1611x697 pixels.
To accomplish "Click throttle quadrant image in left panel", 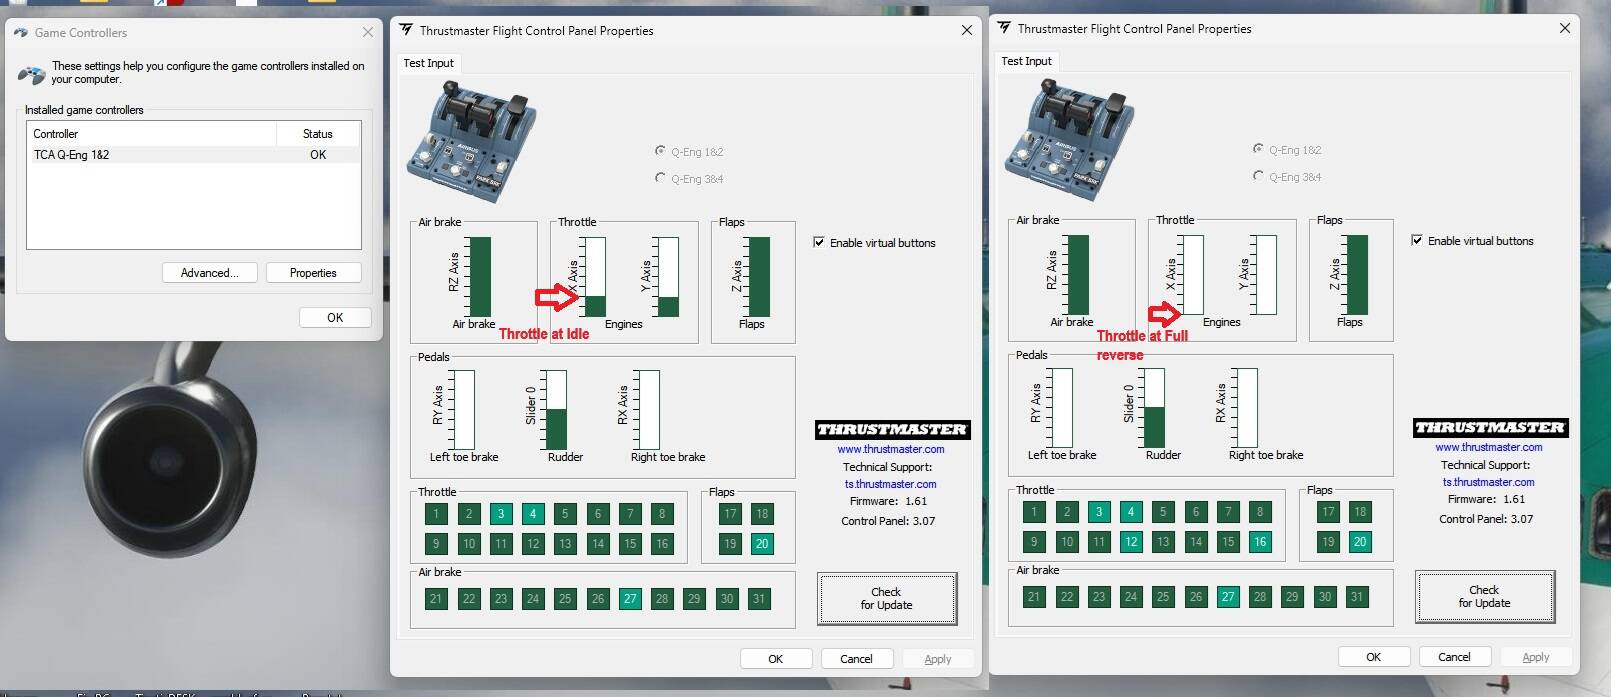I will coord(471,142).
